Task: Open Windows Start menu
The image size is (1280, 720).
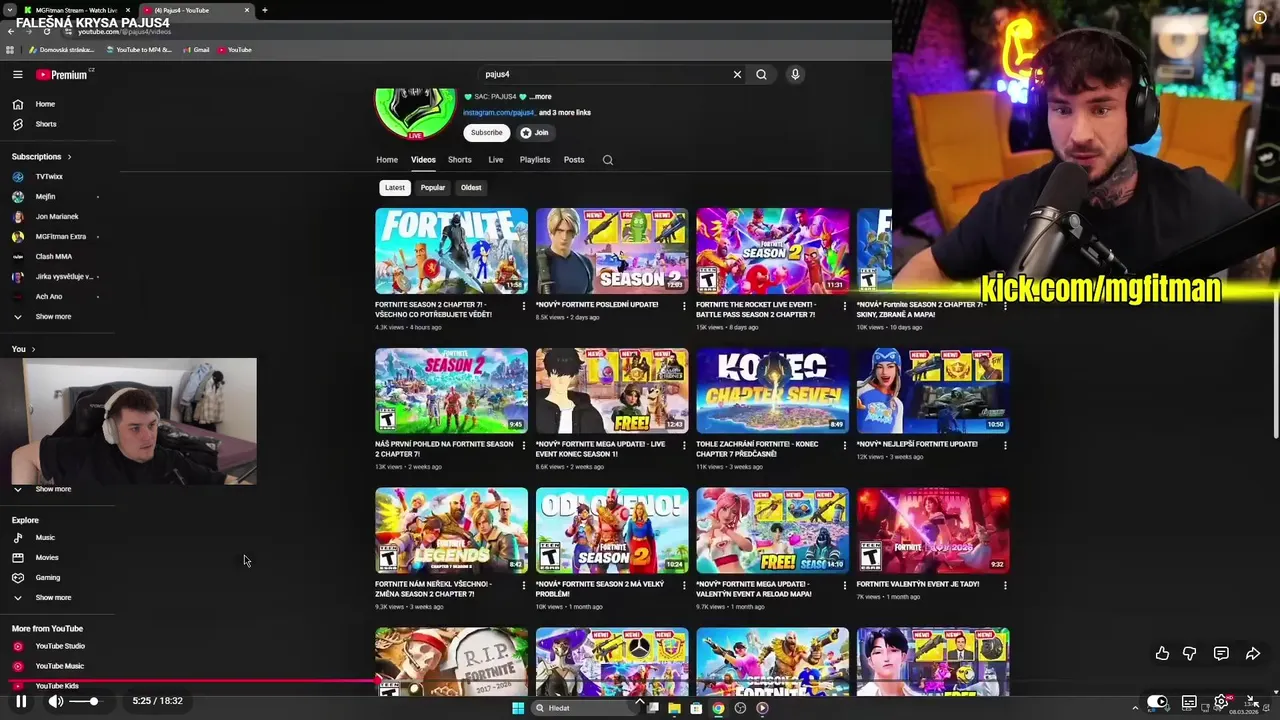Action: 518,708
